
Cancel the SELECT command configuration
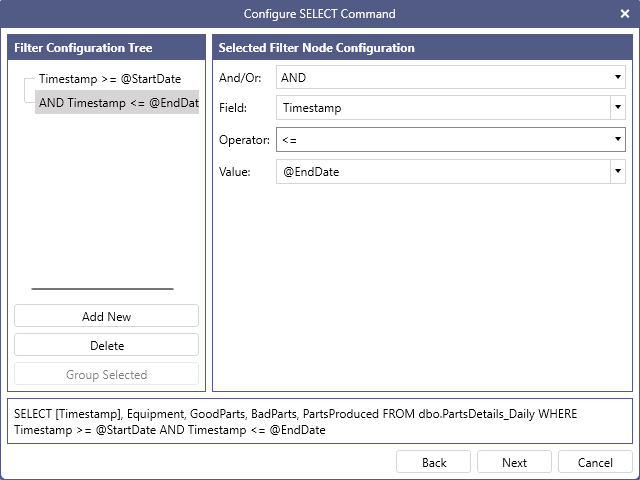coord(595,462)
